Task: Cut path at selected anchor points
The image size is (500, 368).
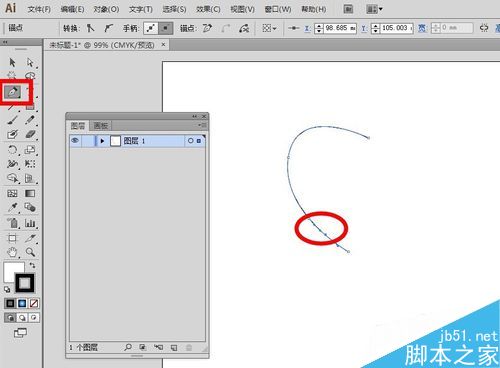Action: (x=244, y=28)
